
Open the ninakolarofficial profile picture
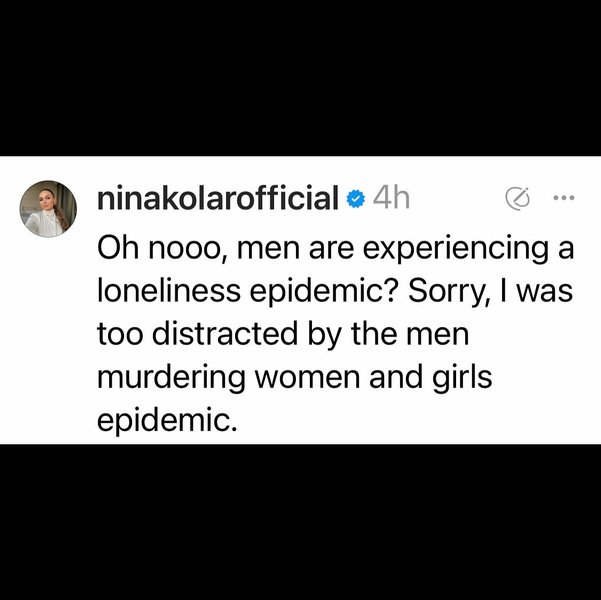coord(48,209)
